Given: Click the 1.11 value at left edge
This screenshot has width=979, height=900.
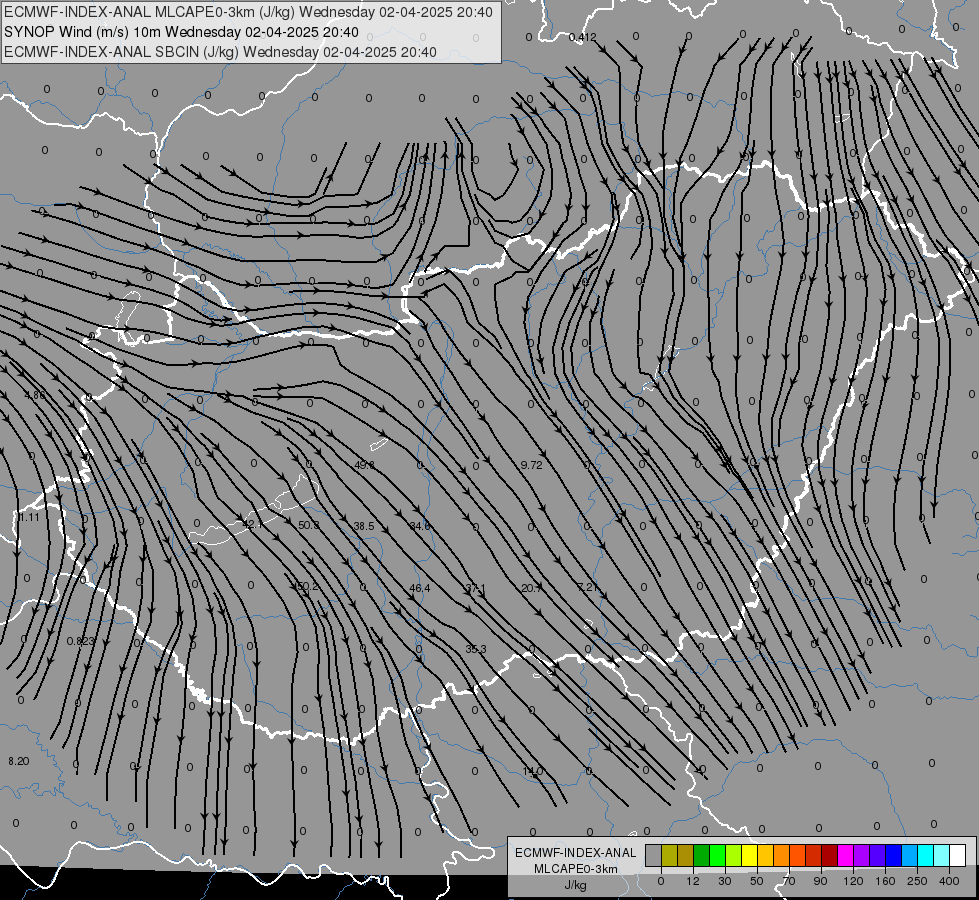Looking at the screenshot, I should click(x=28, y=518).
